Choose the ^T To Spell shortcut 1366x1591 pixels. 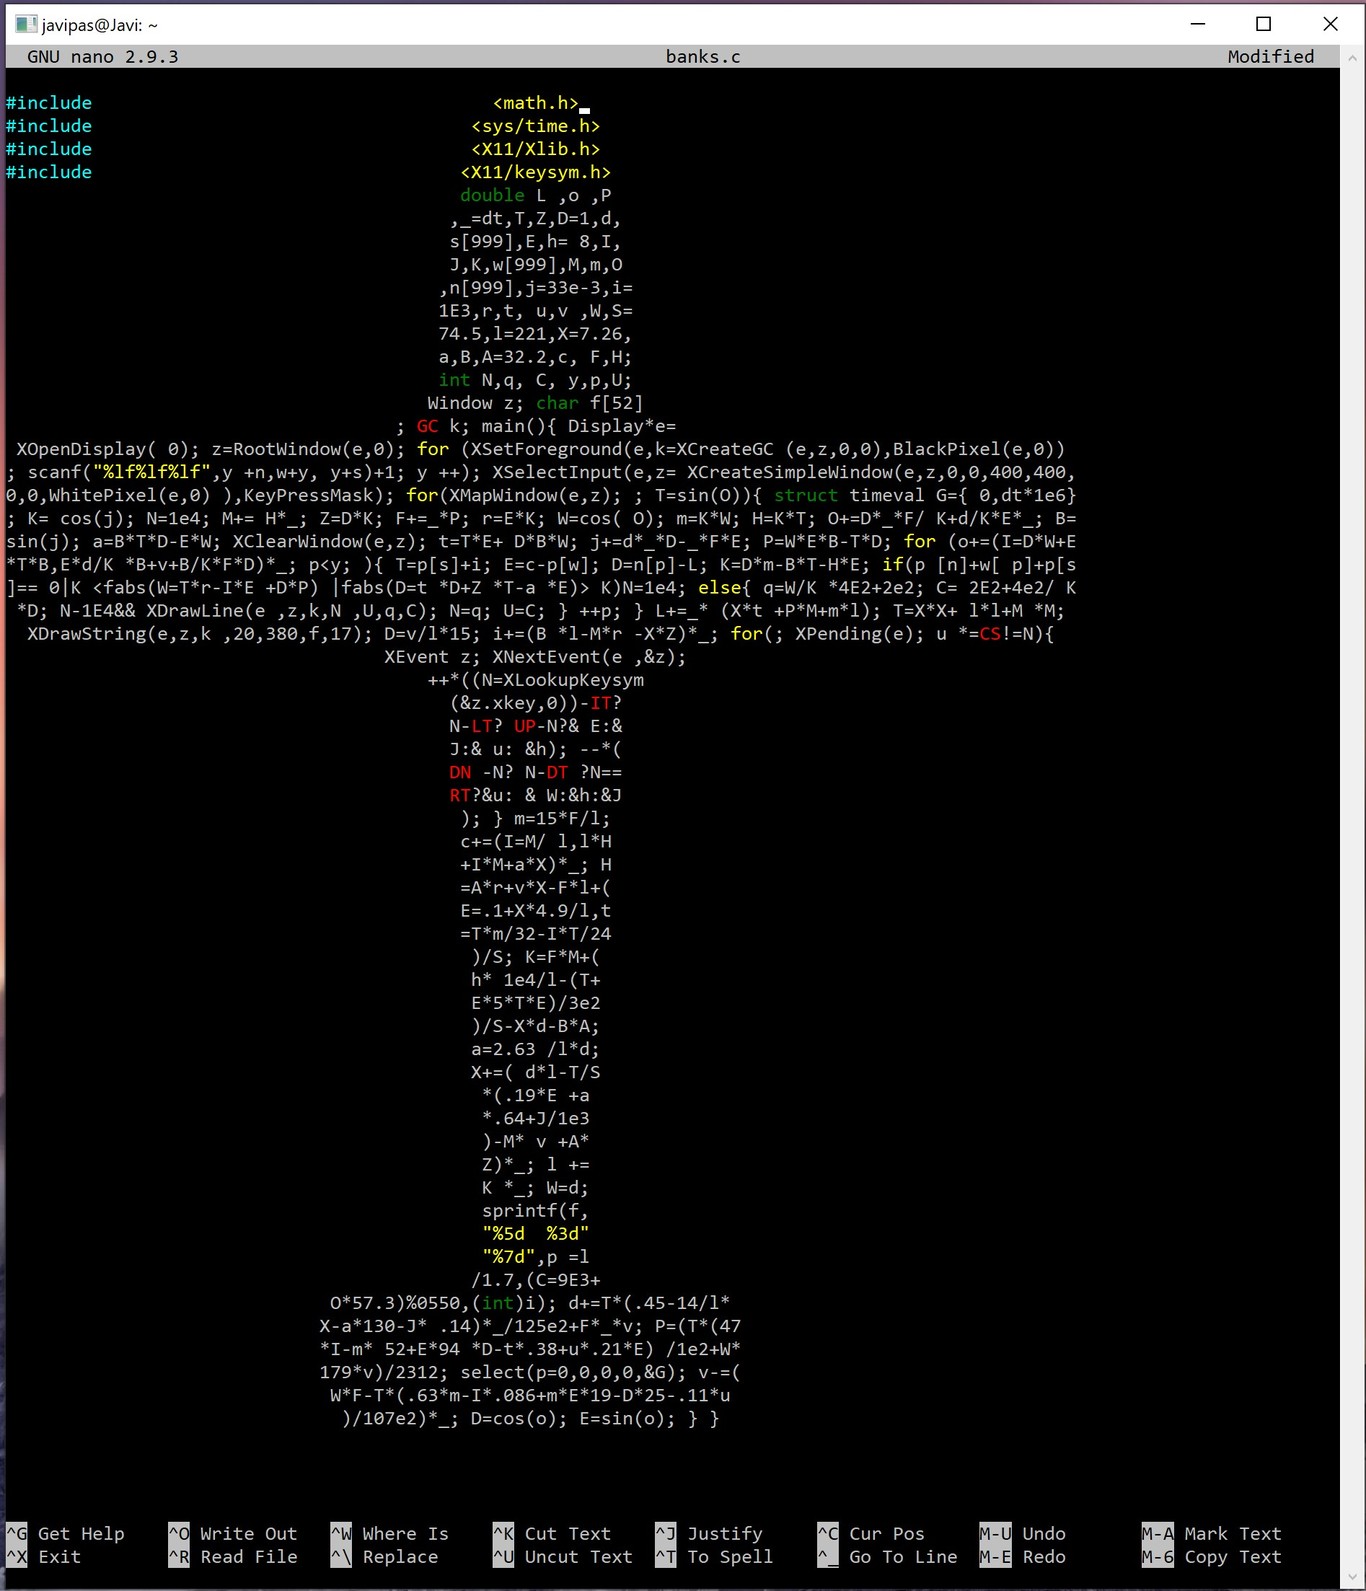coord(713,1557)
